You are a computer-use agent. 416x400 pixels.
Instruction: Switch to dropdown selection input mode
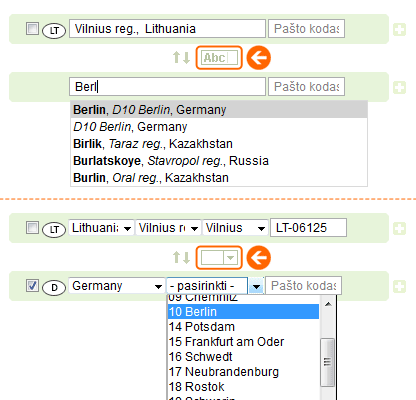(219, 258)
